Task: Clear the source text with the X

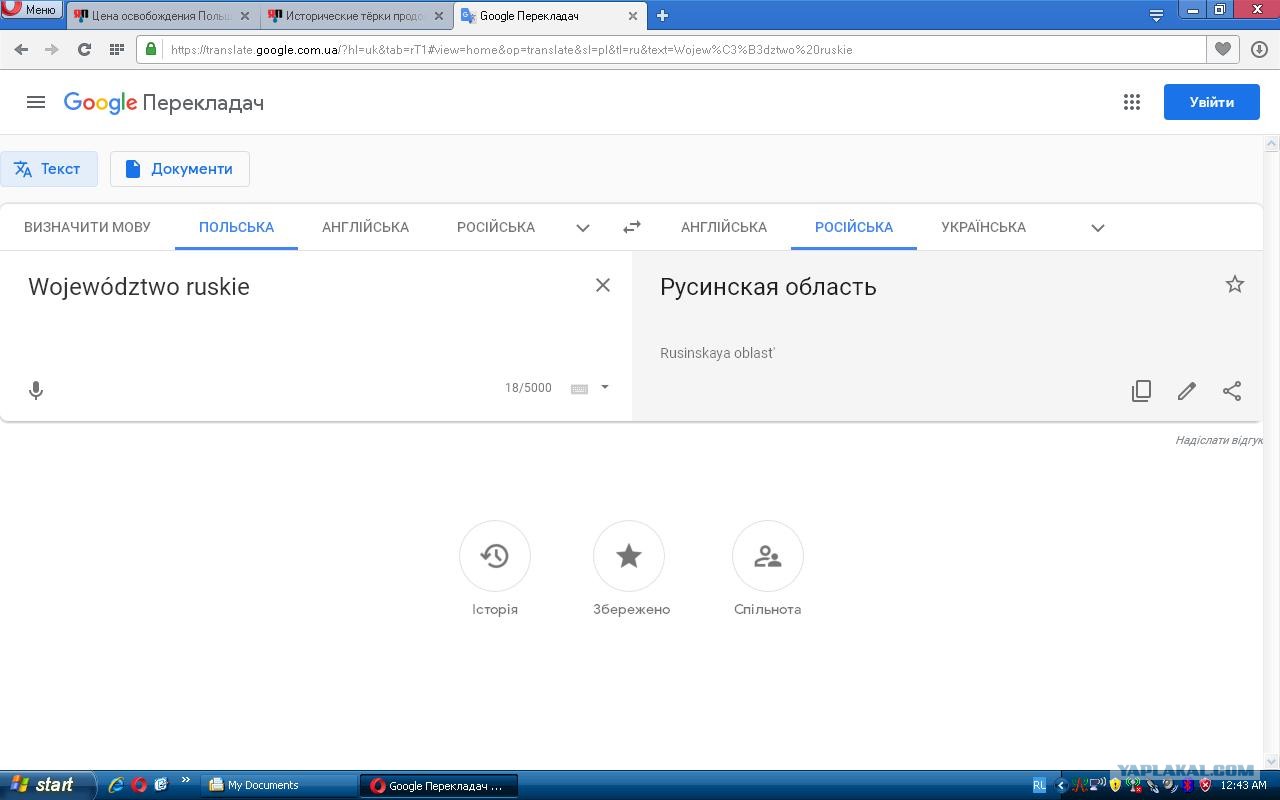Action: coord(603,285)
